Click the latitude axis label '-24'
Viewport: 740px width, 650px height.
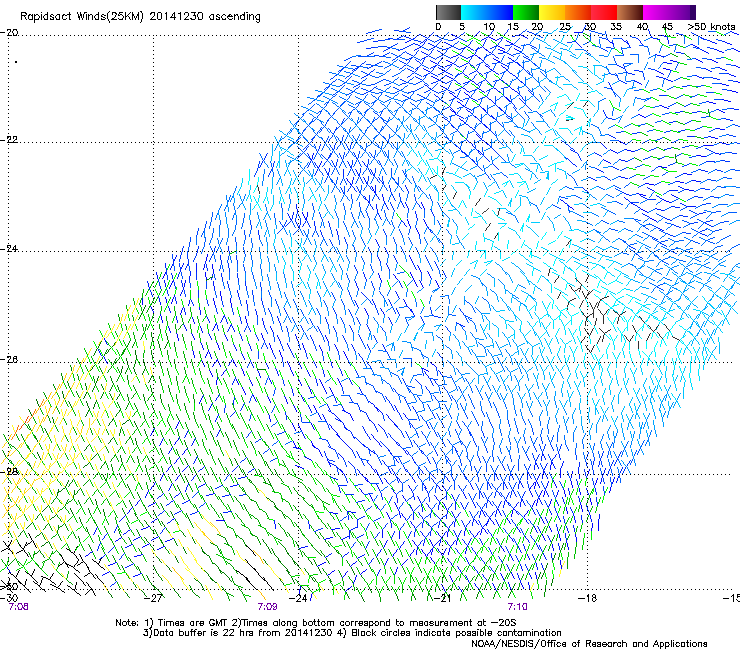pyautogui.click(x=9, y=248)
